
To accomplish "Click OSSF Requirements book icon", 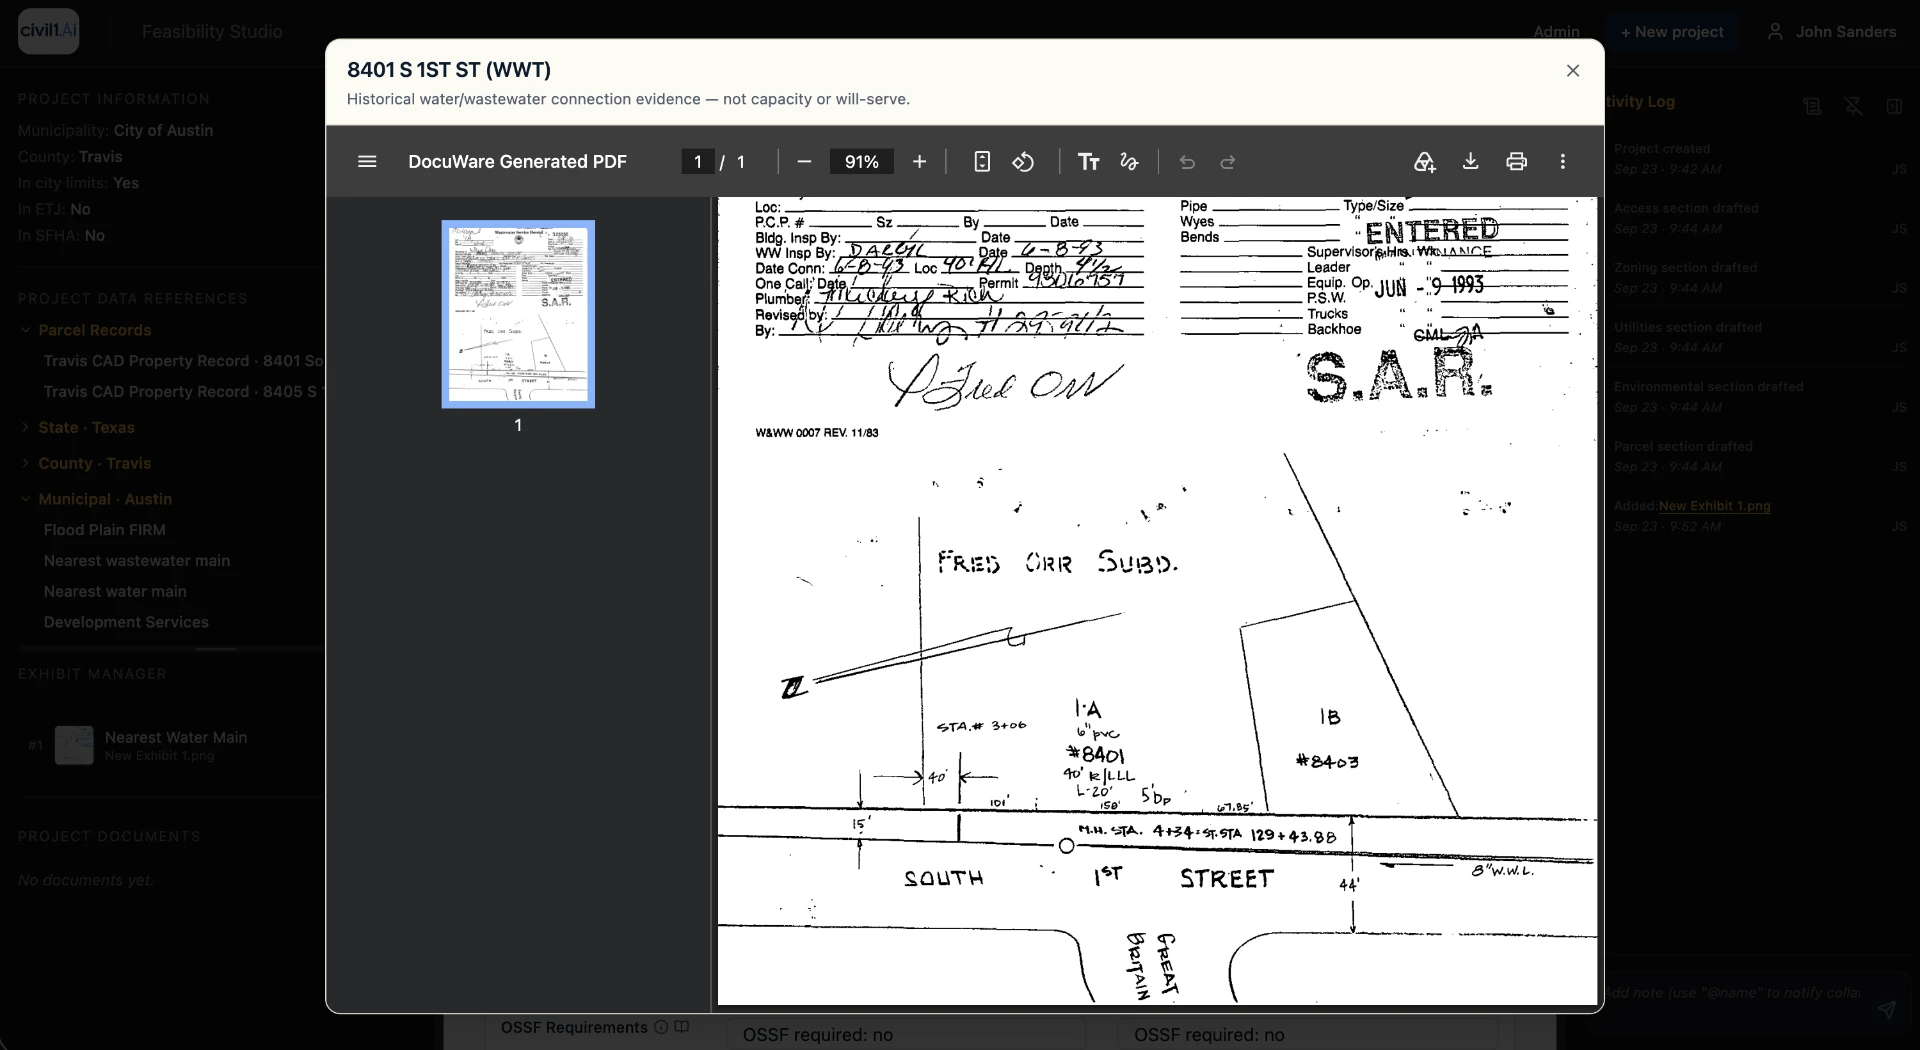I will pyautogui.click(x=682, y=1027).
